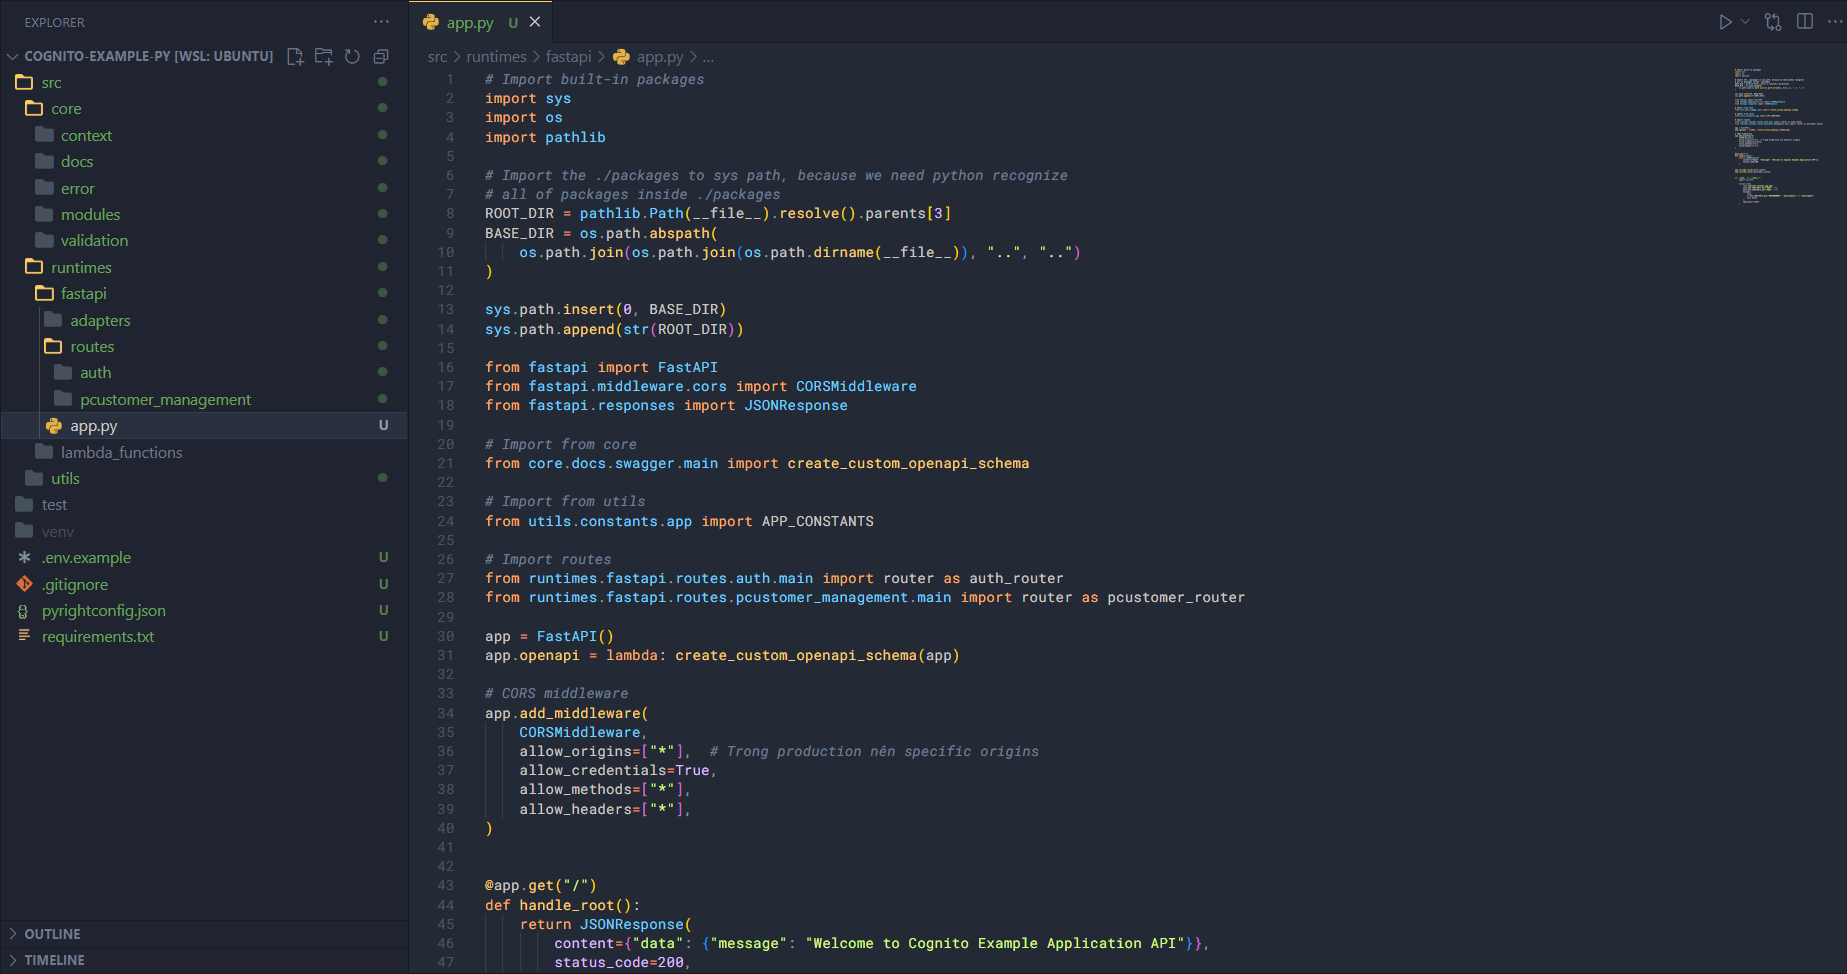Expand the OUTLINE section
1847x974 pixels.
(x=52, y=934)
